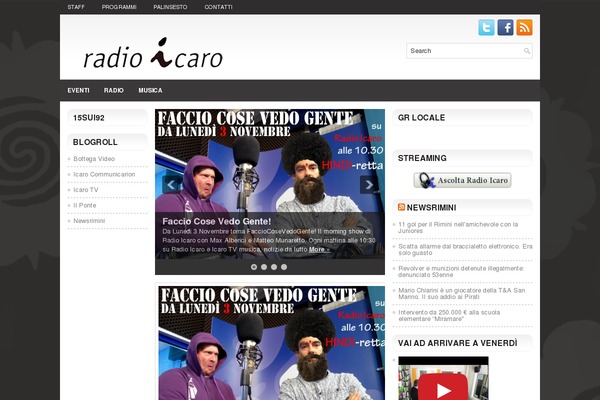Open the Palinsesto menu item
This screenshot has height=400, width=600.
(170, 7)
